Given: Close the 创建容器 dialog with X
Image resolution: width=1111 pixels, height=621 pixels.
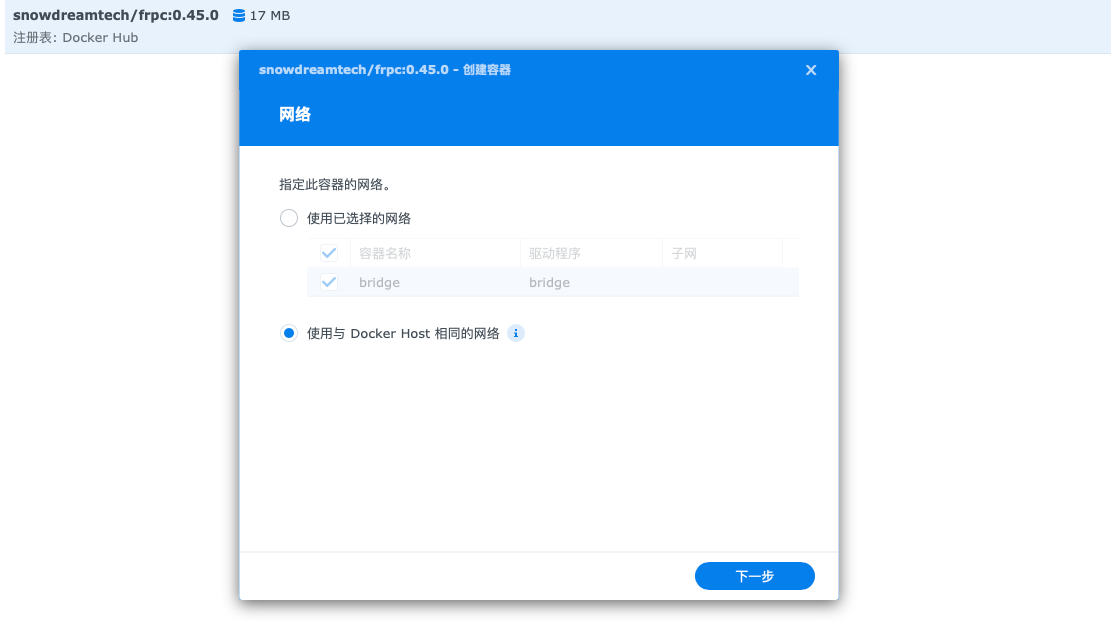Looking at the screenshot, I should pyautogui.click(x=811, y=70).
